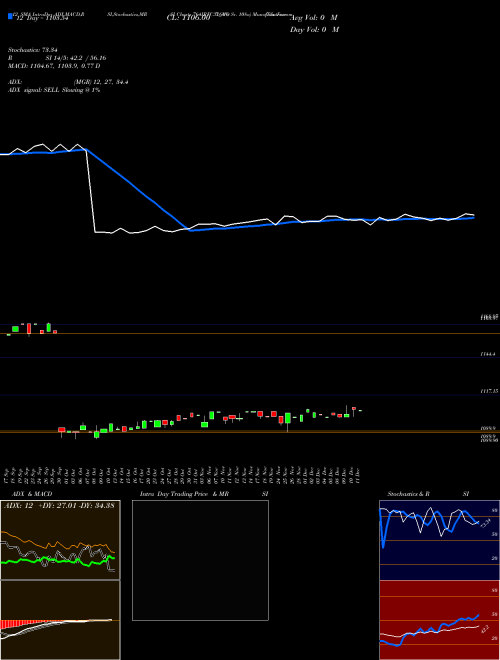The width and height of the screenshot is (500, 660).
Task: Click the '17 Sep' first date axis label
Action: [x=8, y=475]
